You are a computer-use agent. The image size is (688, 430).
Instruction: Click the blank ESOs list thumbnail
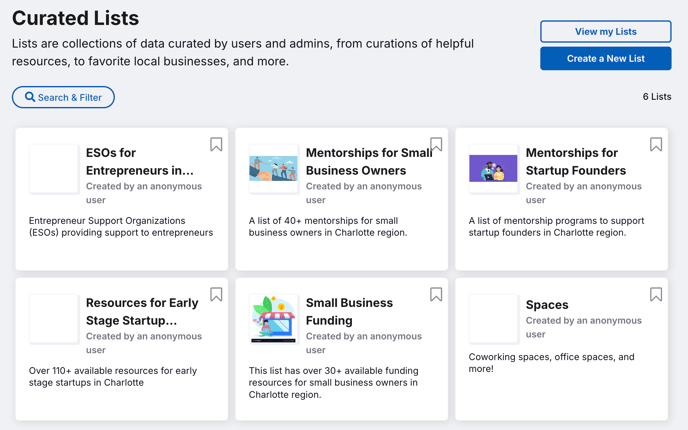[54, 169]
